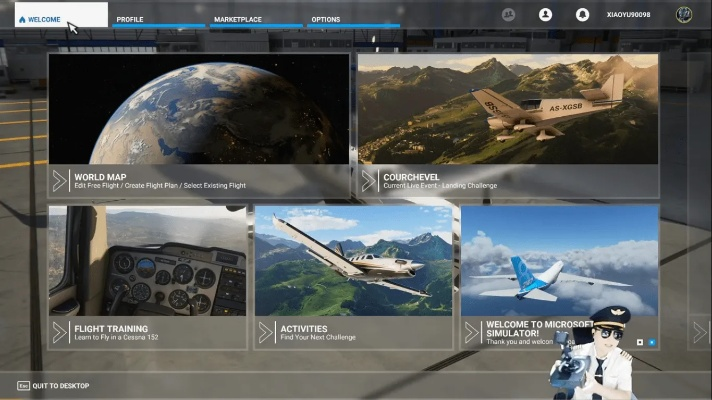Click the XIAOYU90098 username label
The height and width of the screenshot is (400, 712).
pyautogui.click(x=628, y=15)
